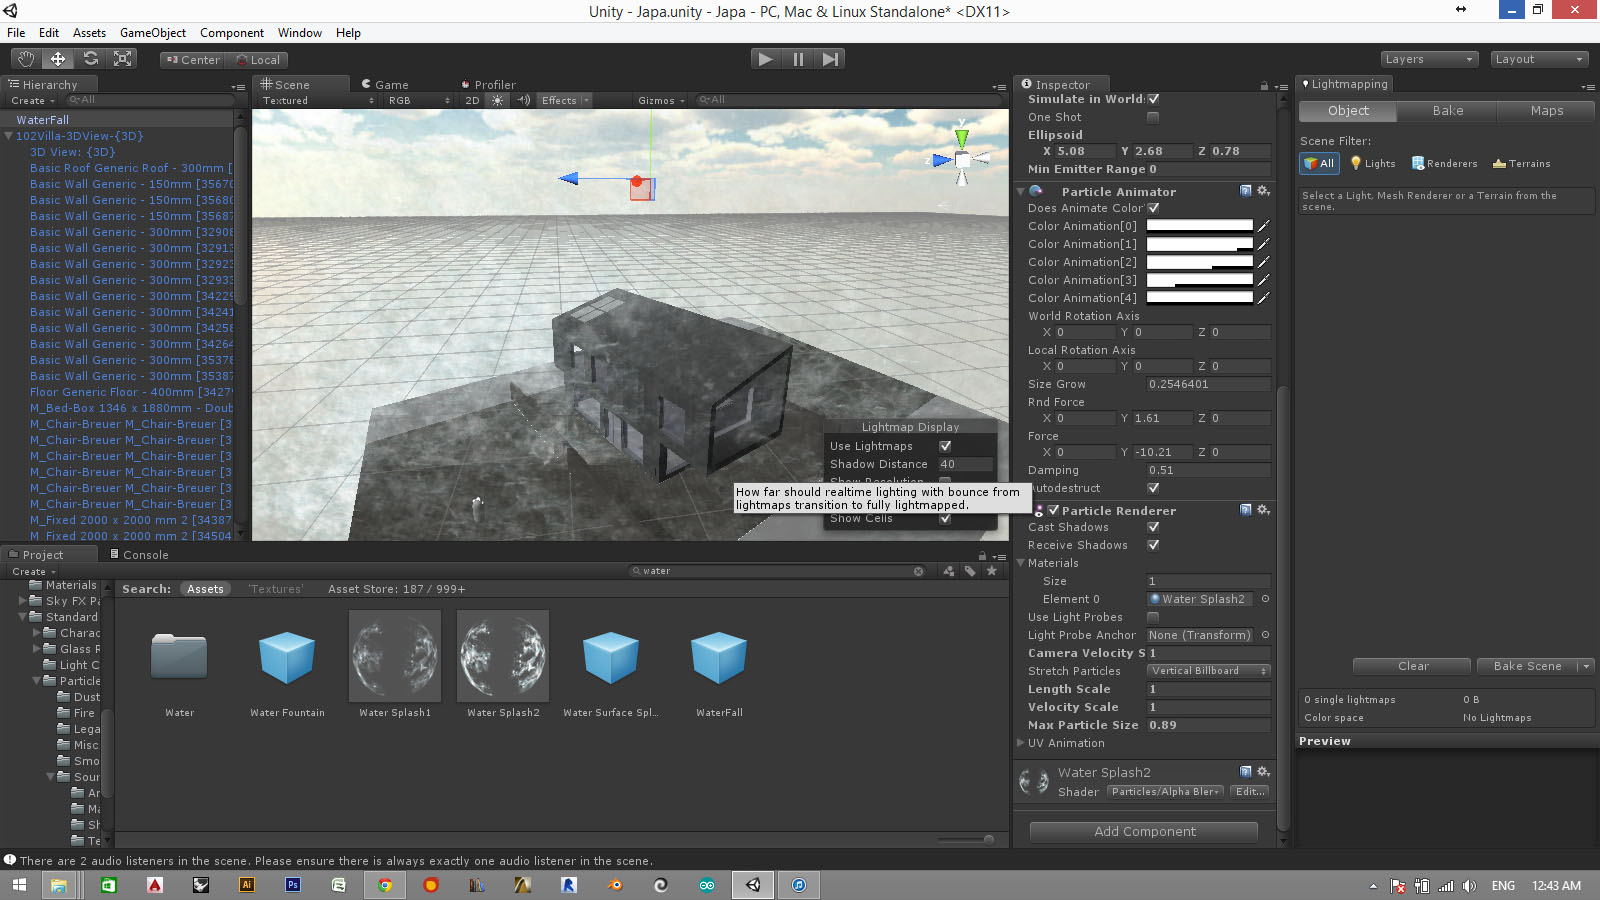
Task: Open RGB render mode dropdown
Action: click(419, 100)
